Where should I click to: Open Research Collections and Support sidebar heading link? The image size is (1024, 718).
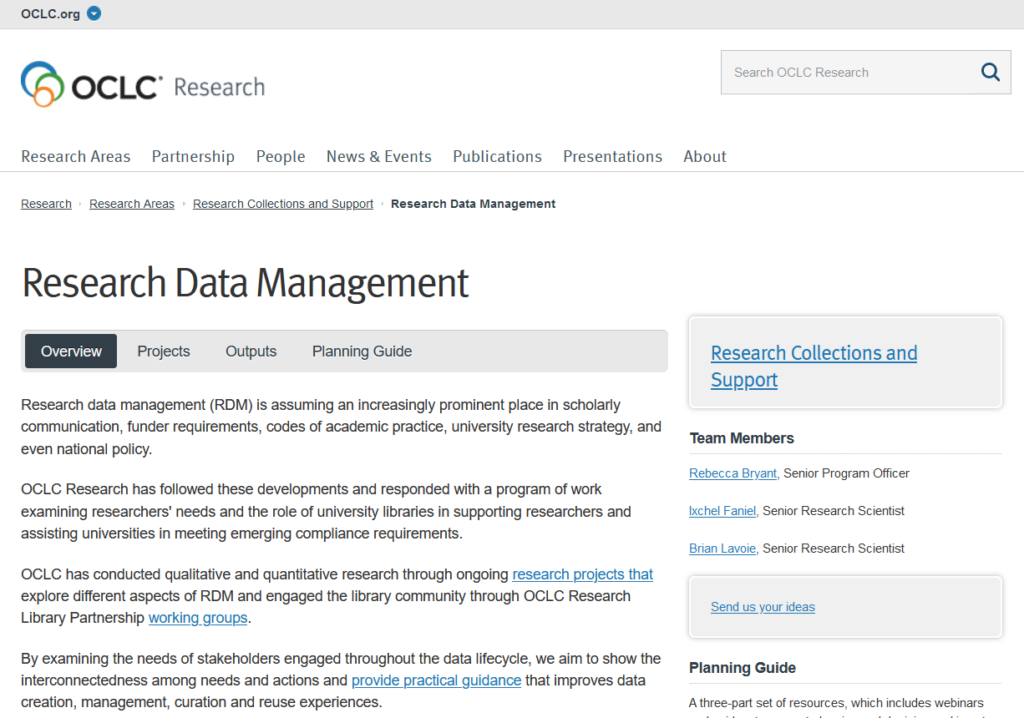(814, 367)
